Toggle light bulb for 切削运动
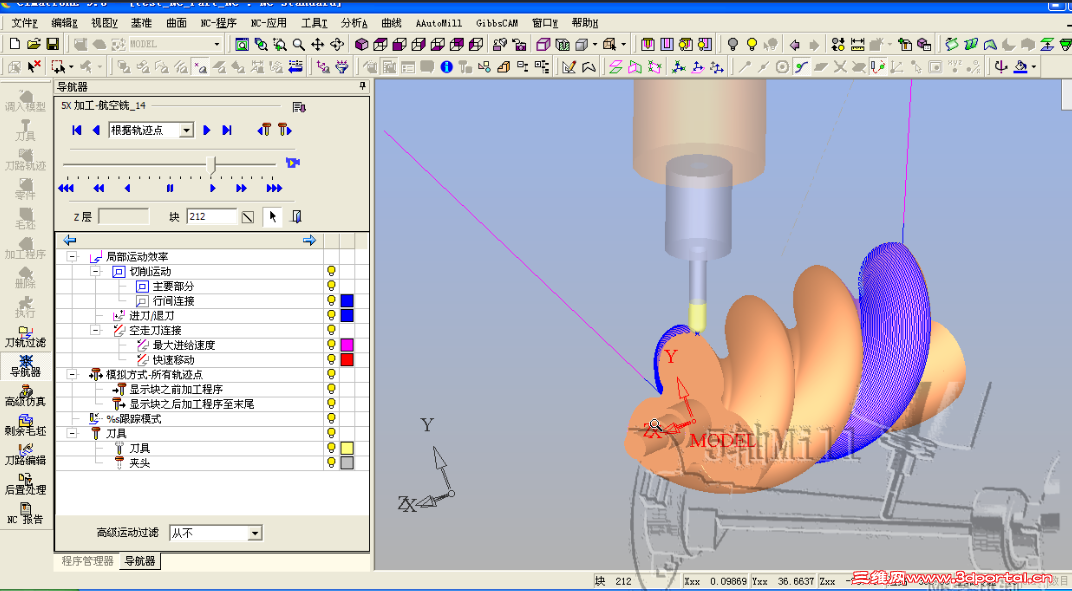 click(332, 272)
